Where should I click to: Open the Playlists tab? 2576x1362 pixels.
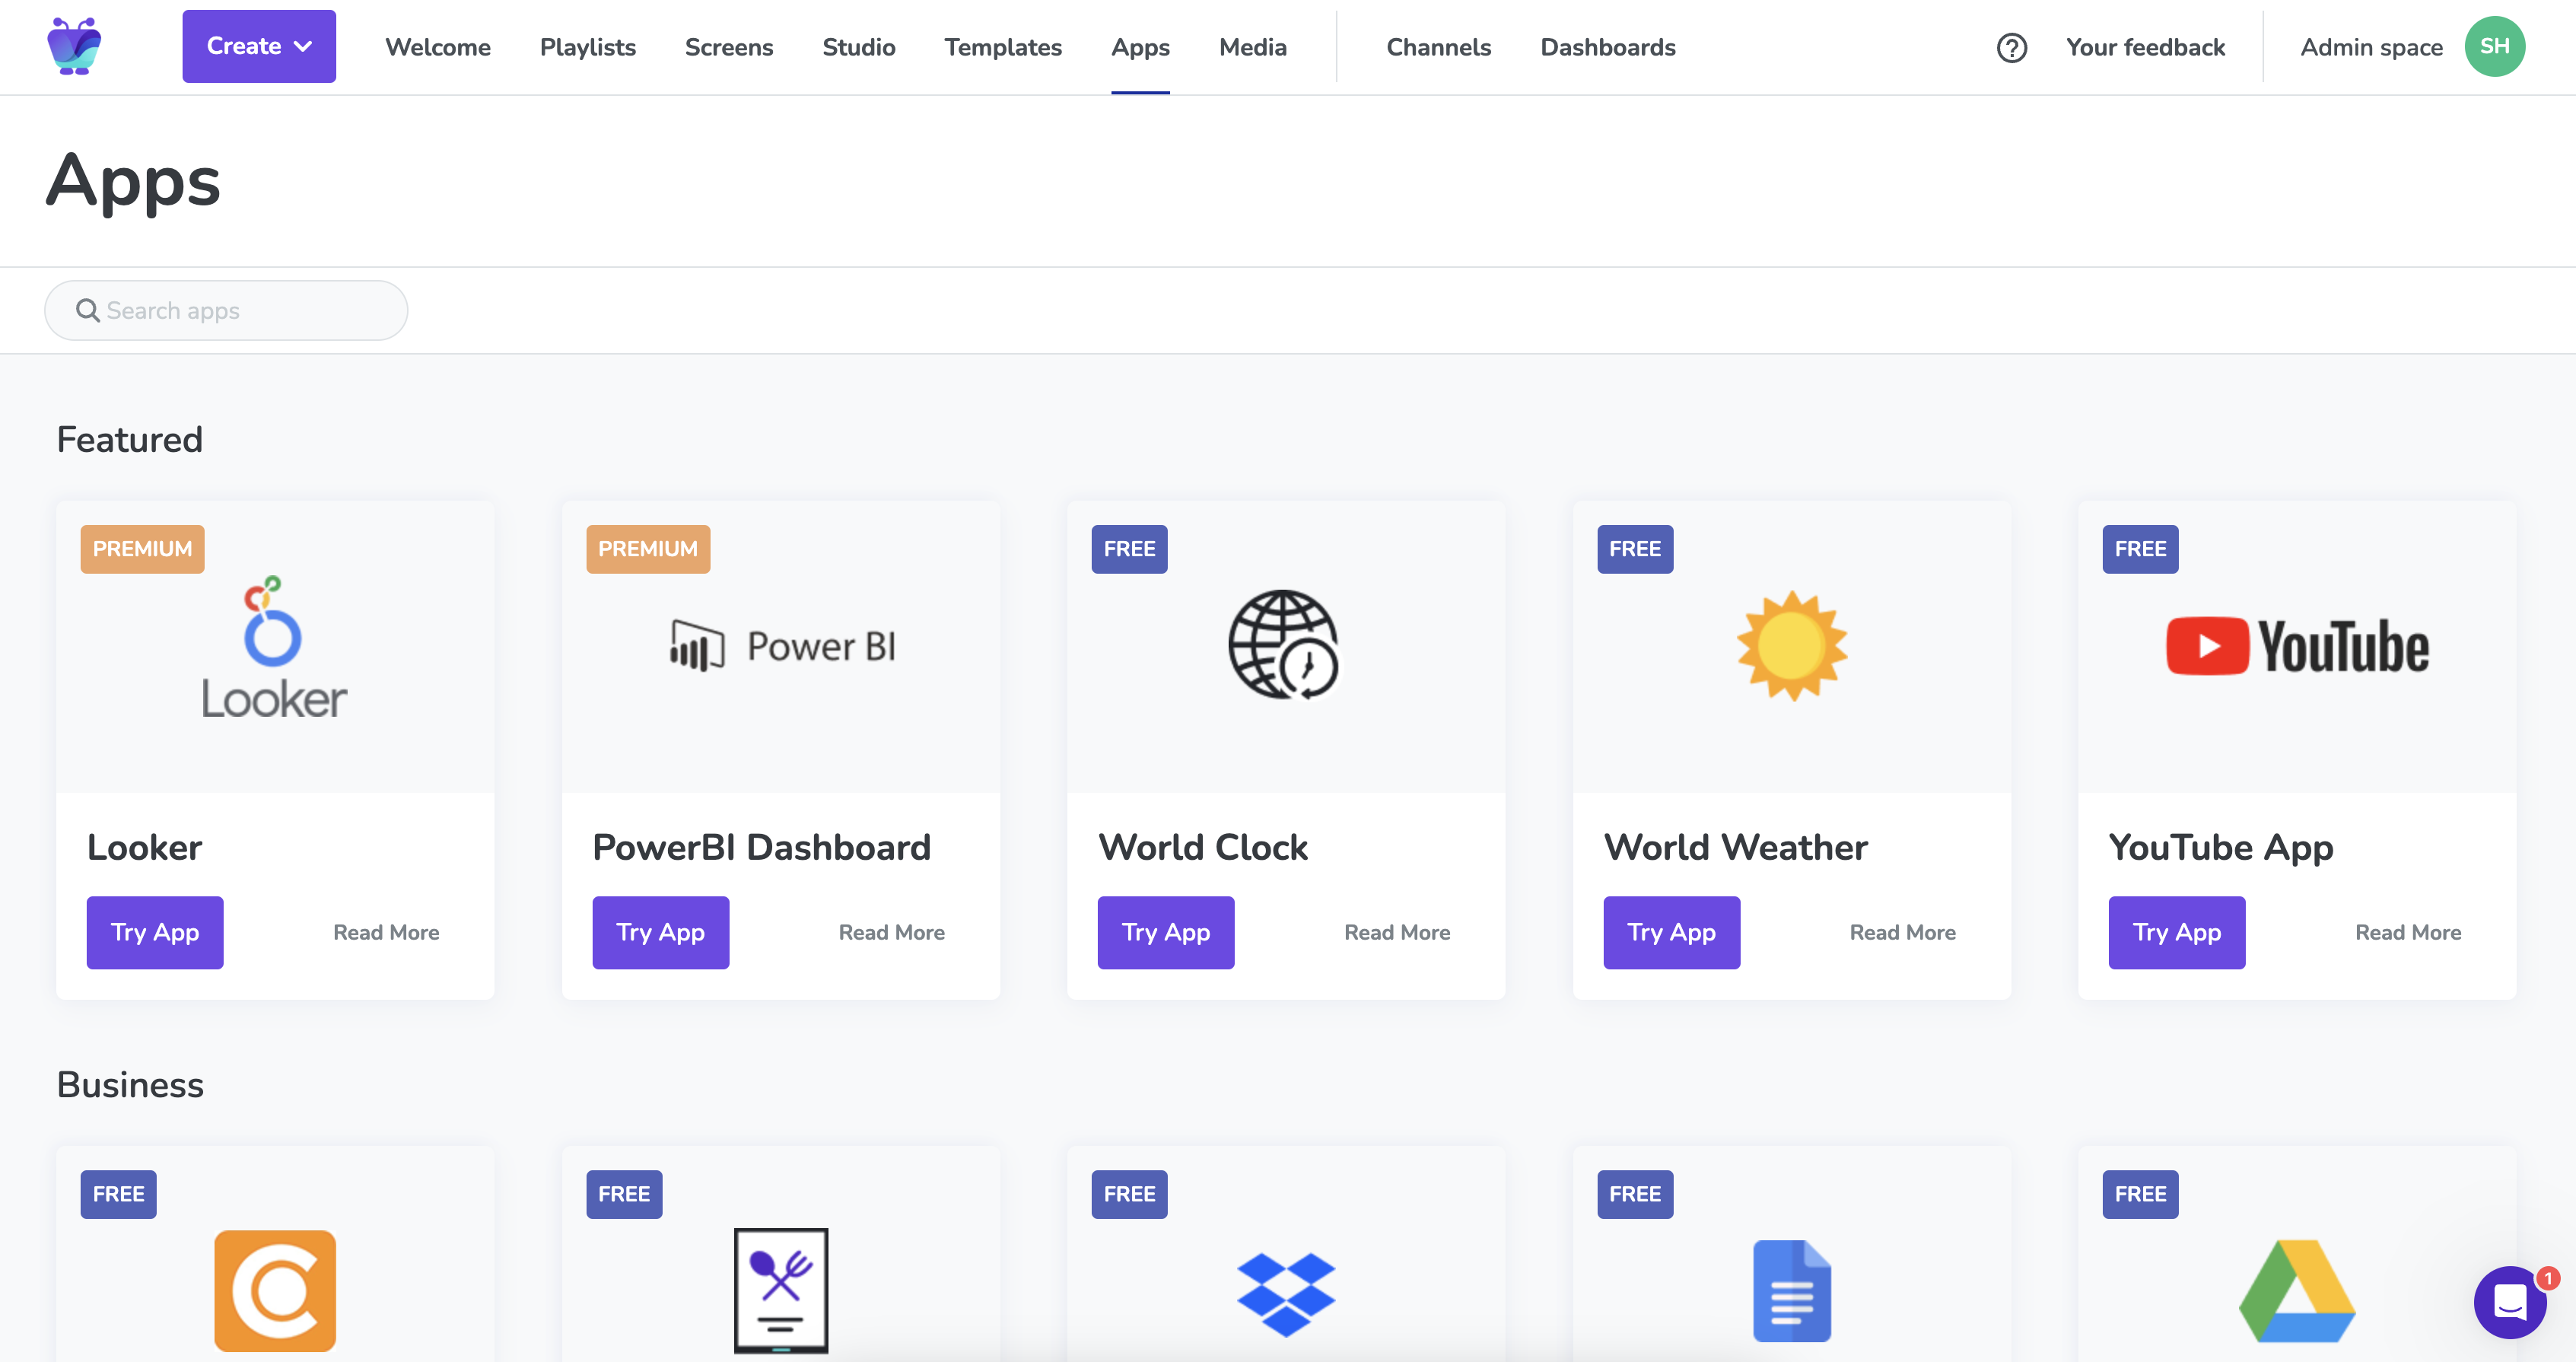click(588, 47)
